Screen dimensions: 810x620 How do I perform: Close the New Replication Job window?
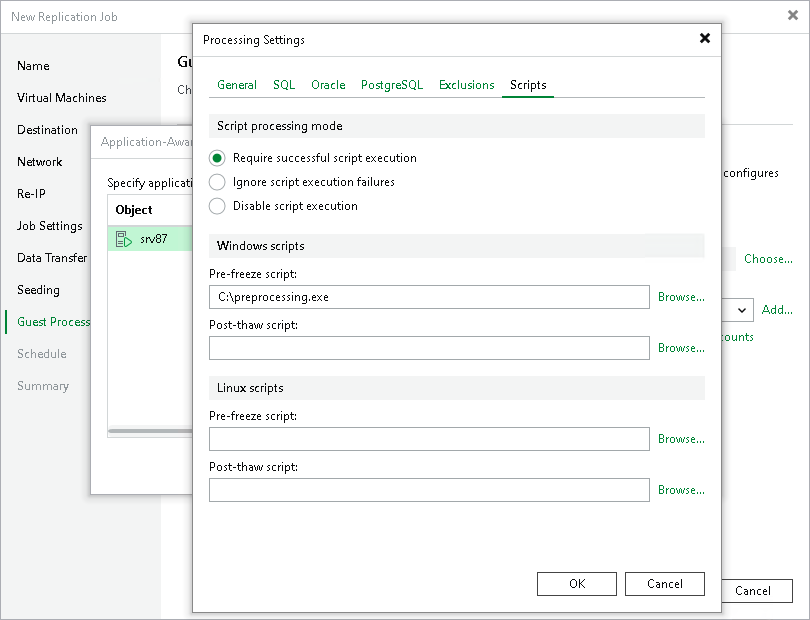coord(792,16)
